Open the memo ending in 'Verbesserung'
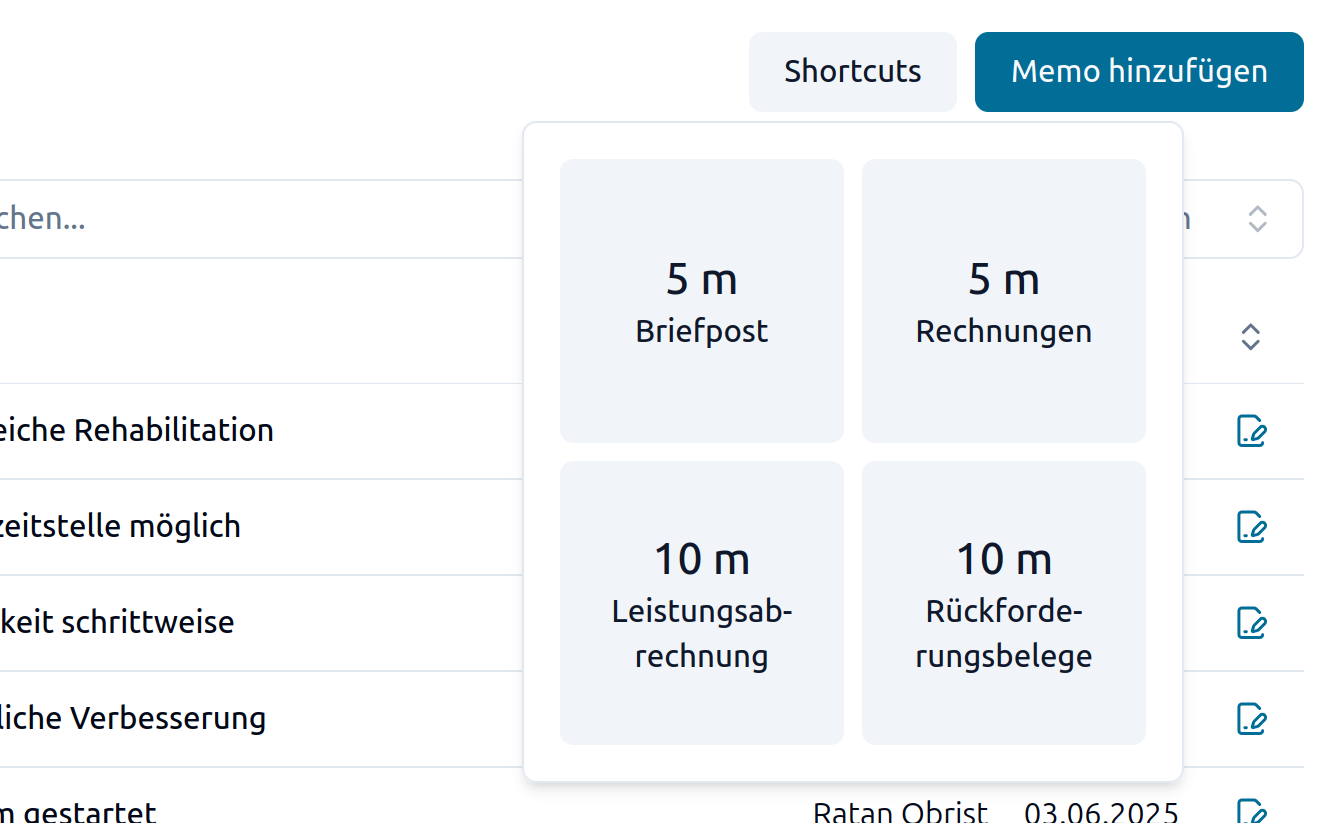1341x823 pixels. coord(132,719)
